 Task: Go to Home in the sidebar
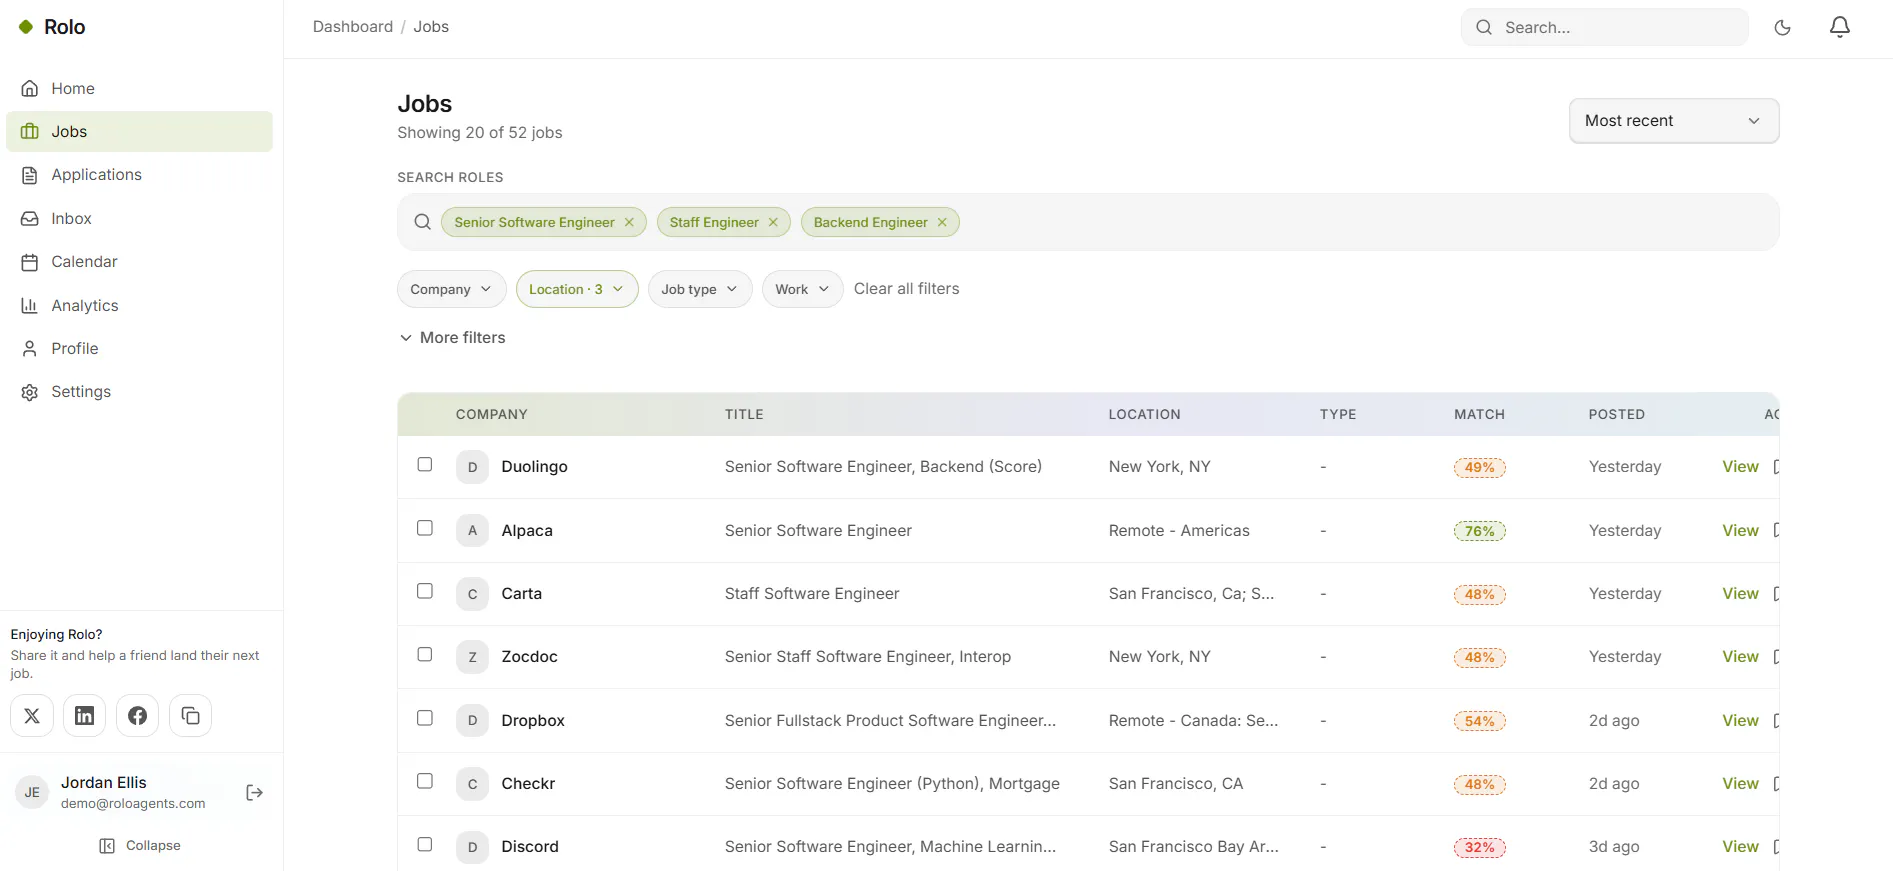tap(139, 89)
